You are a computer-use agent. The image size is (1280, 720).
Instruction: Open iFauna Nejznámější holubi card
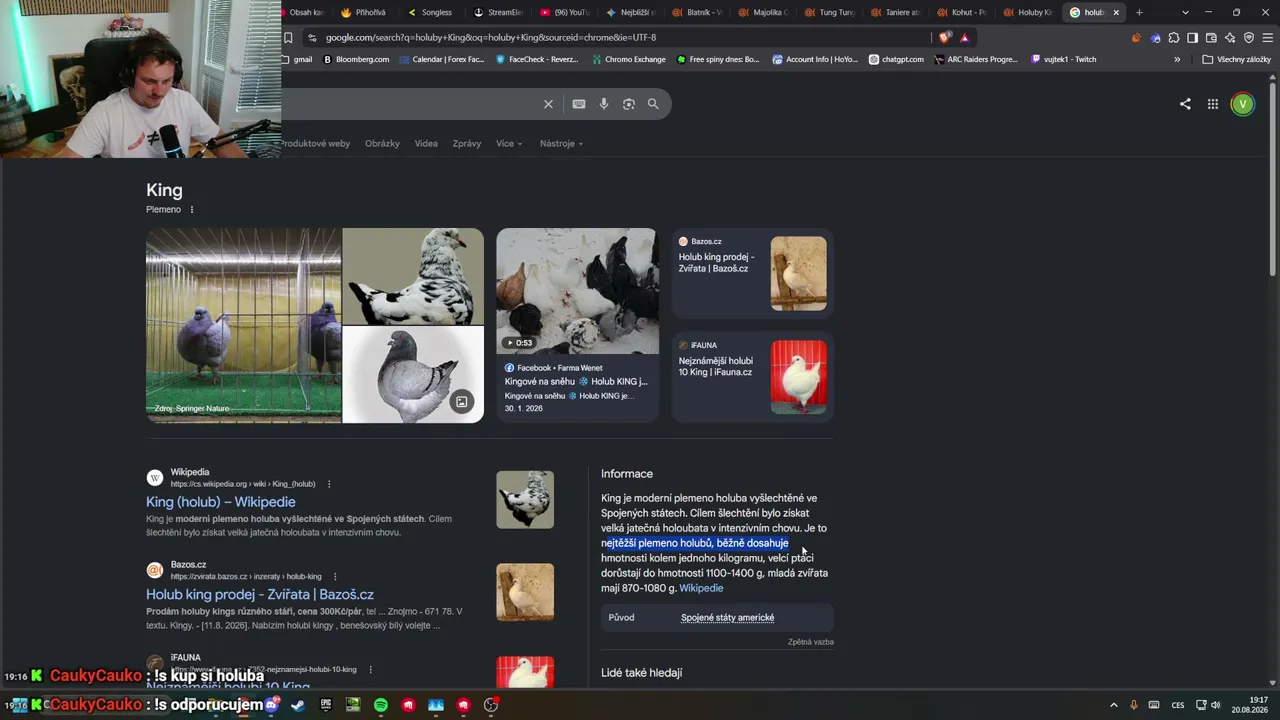click(x=752, y=377)
